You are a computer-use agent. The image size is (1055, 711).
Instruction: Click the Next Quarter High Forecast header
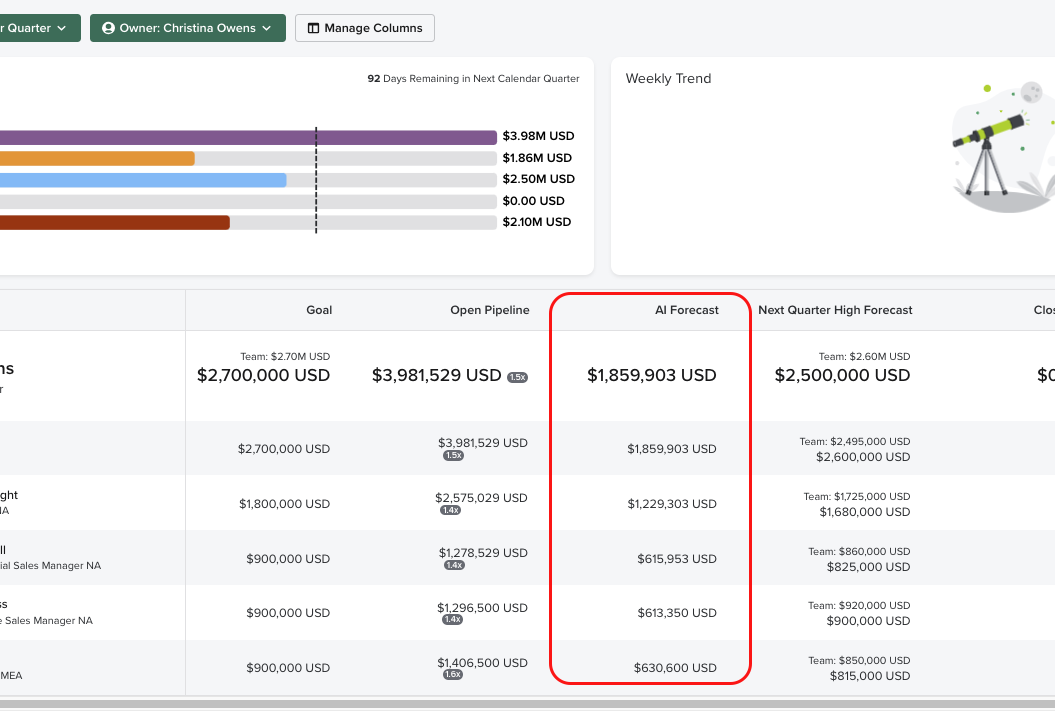point(835,310)
